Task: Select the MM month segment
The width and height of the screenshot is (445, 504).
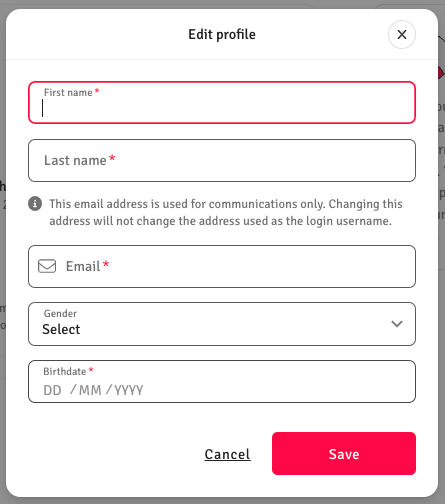Action: pos(90,390)
